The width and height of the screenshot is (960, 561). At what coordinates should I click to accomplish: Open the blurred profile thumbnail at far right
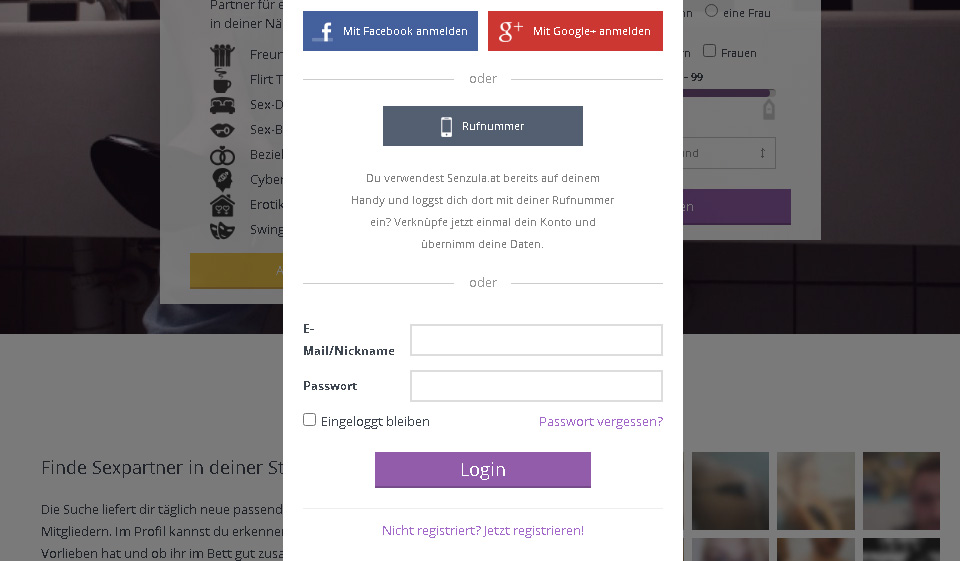pos(901,490)
